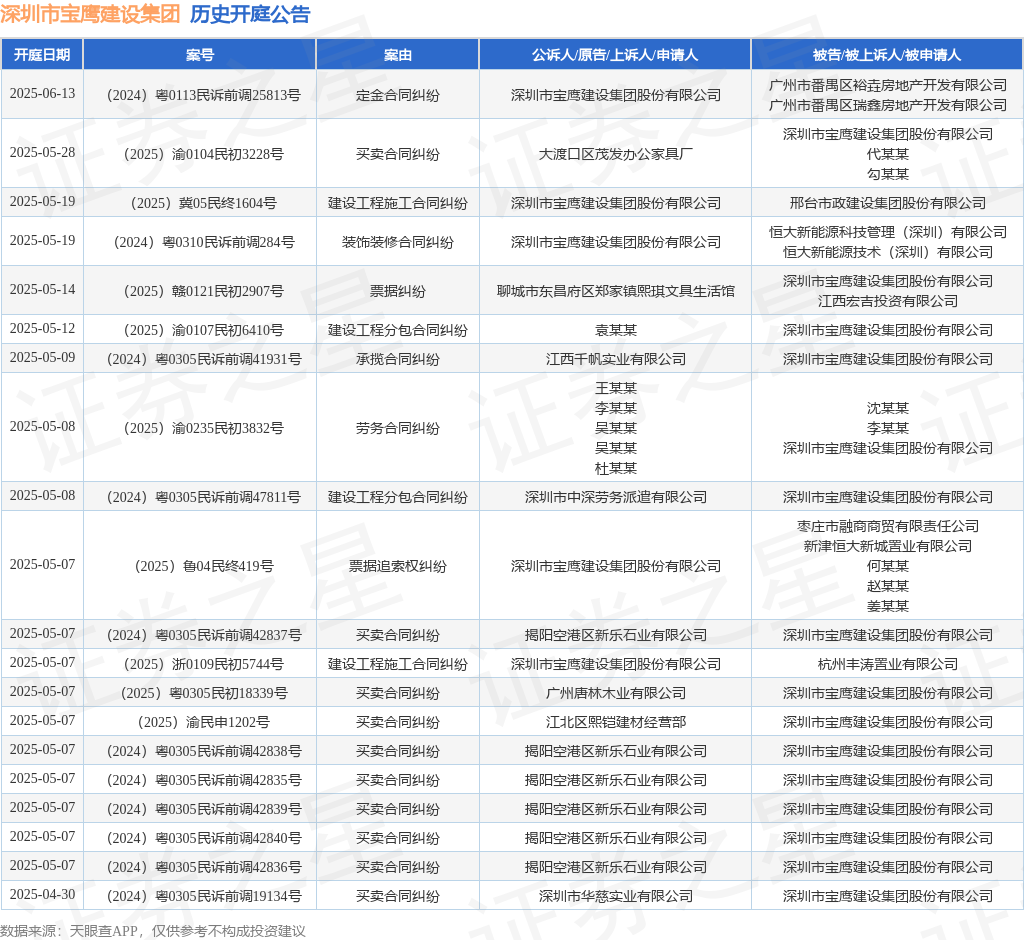Select date cell 2025-04-30
The width and height of the screenshot is (1024, 940).
(x=42, y=894)
